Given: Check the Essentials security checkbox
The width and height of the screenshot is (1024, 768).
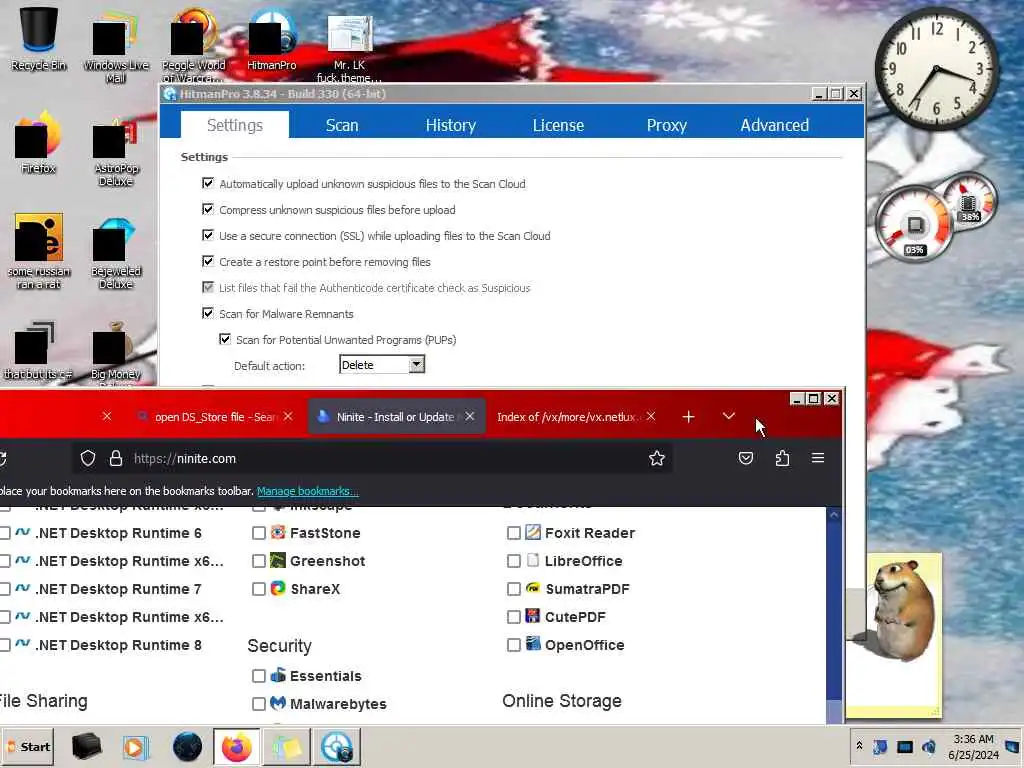Looking at the screenshot, I should click(259, 677).
